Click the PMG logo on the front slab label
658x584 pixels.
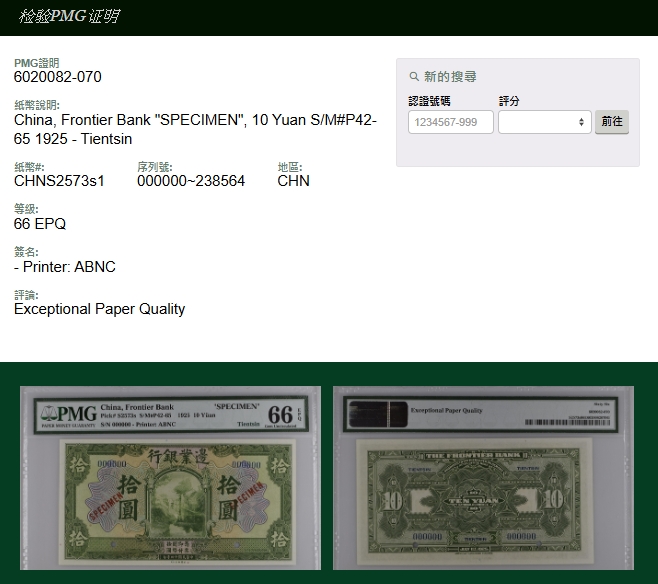point(66,414)
